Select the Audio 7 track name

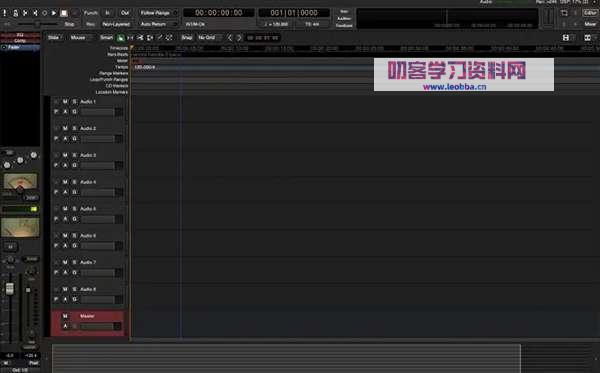point(88,262)
